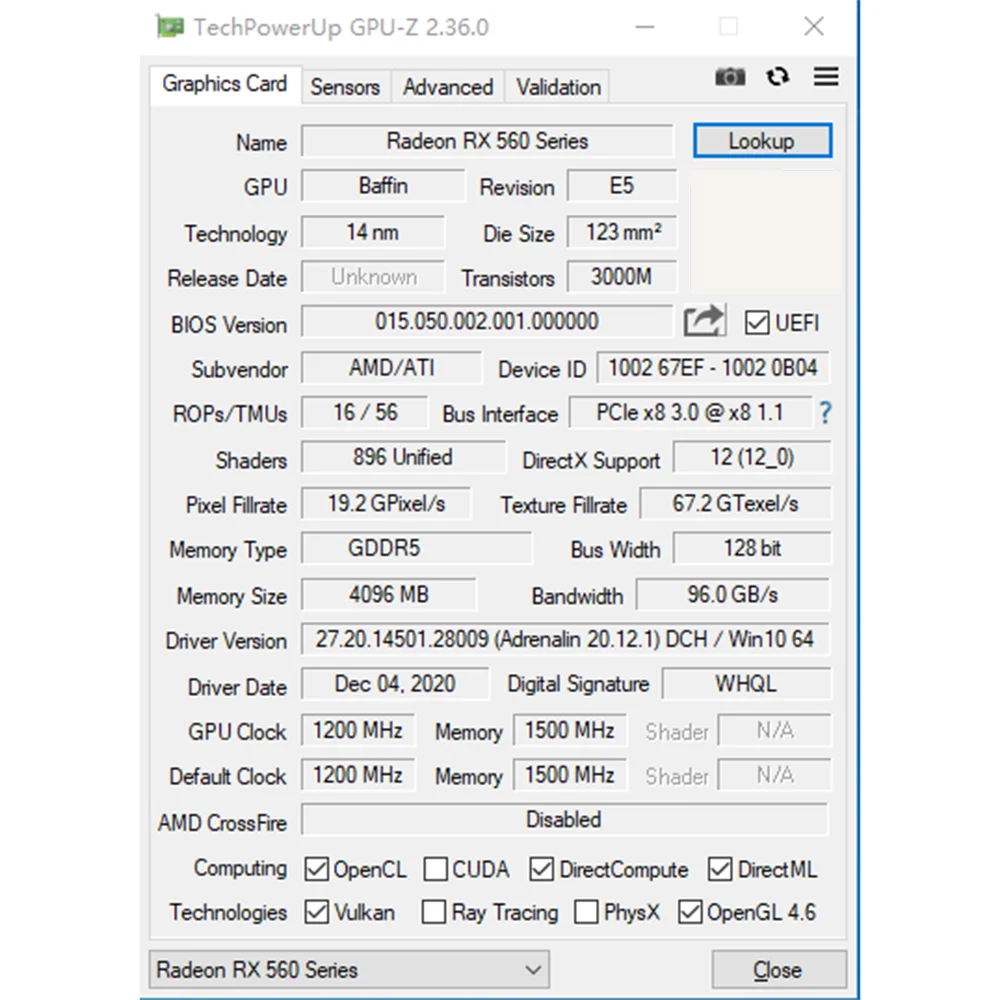Click the GPU Clock field 1200 MHz
1000x1000 pixels.
[358, 730]
